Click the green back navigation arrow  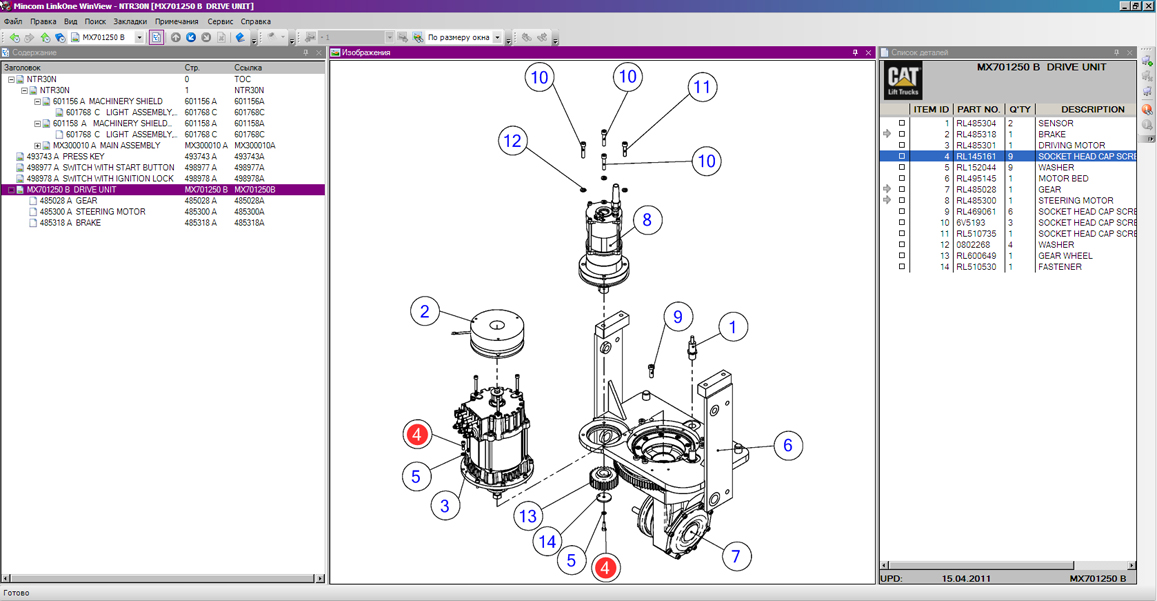[14, 38]
